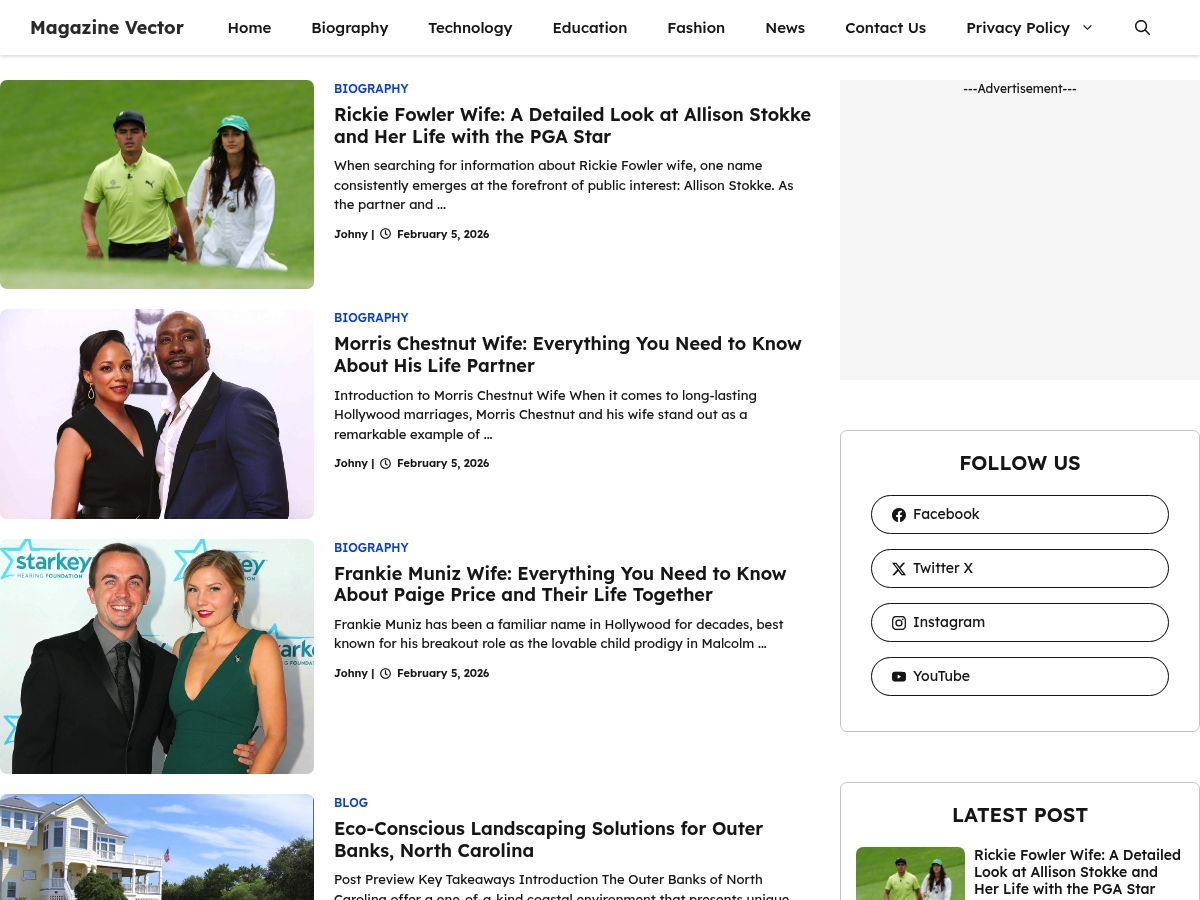The height and width of the screenshot is (900, 1200).
Task: Click the Instagram follow button
Action: (1020, 622)
